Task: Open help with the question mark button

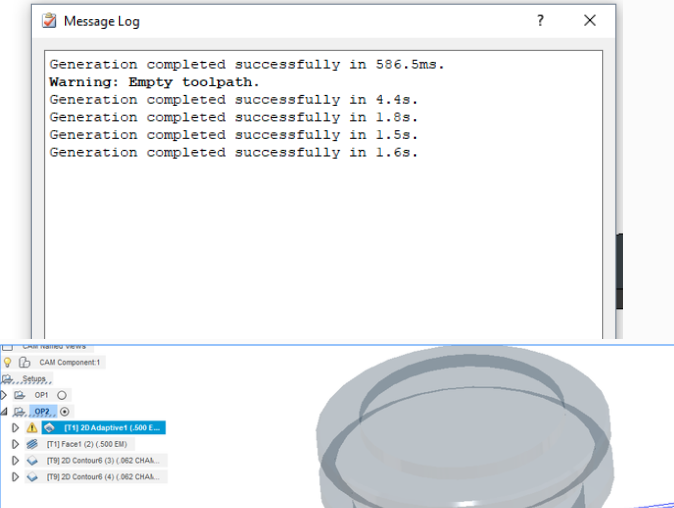Action: coord(540,20)
